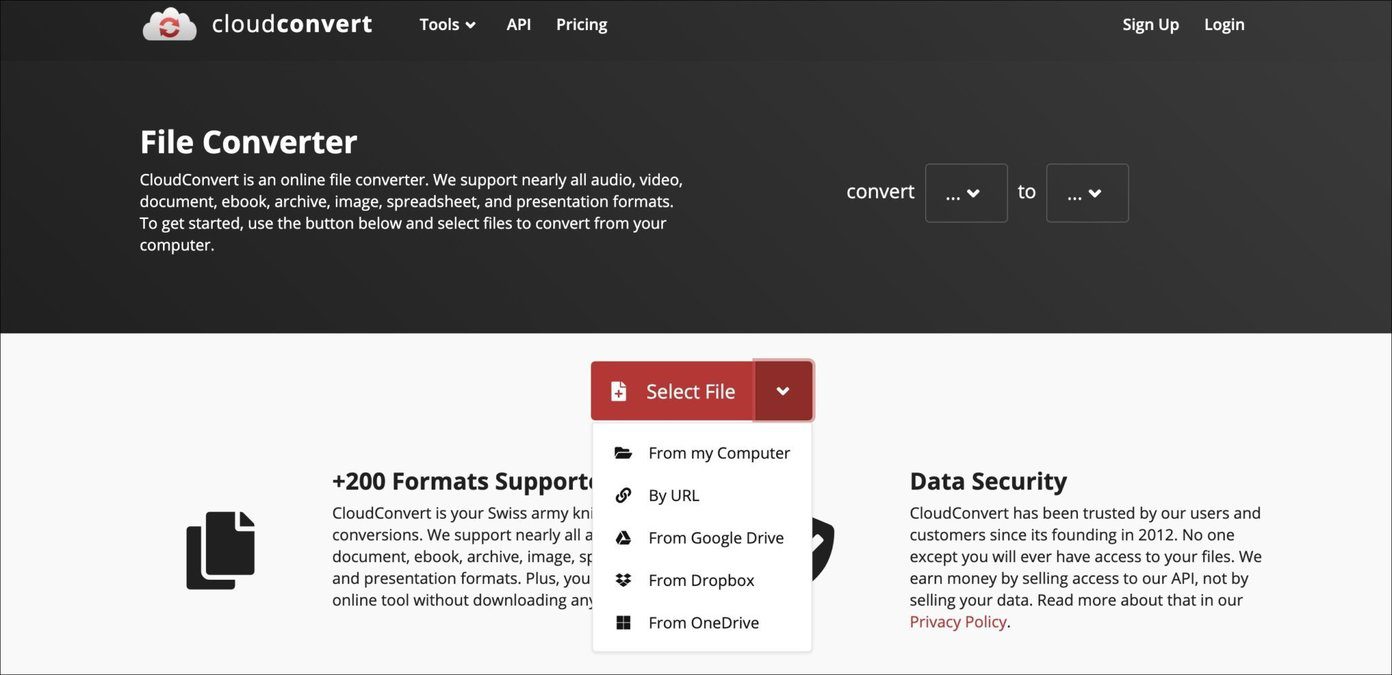The image size is (1392, 675).
Task: Click the Select File button
Action: 673,391
